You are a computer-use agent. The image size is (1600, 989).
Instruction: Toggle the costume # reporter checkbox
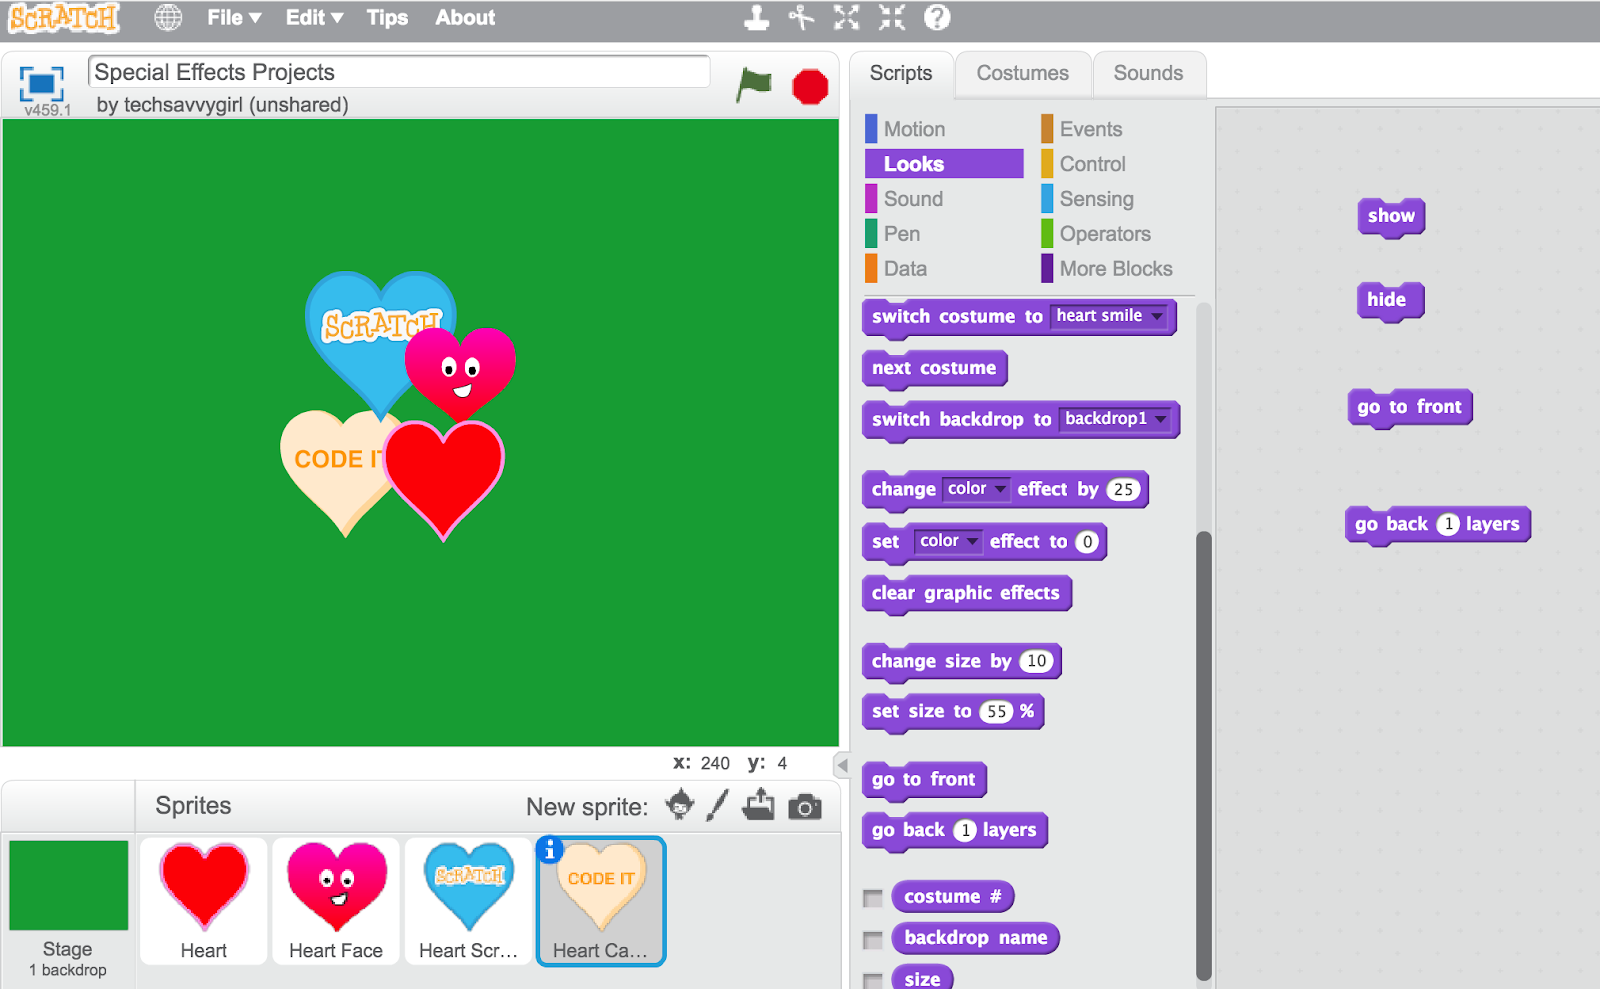tap(873, 898)
